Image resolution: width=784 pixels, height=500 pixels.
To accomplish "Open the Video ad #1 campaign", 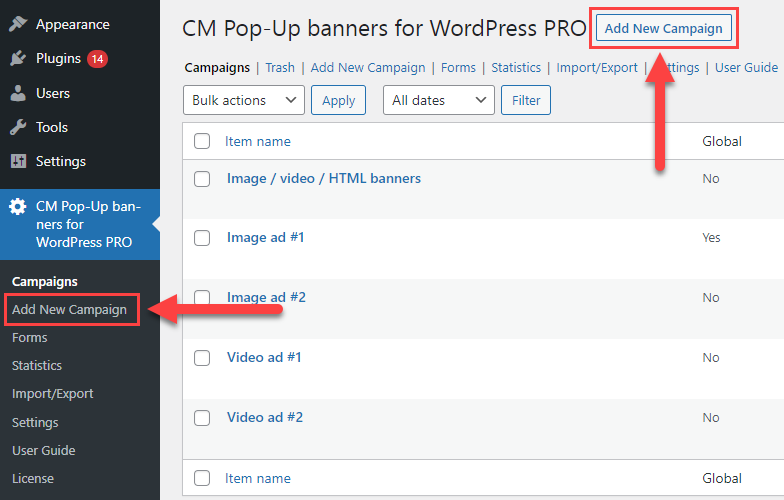I will [264, 358].
